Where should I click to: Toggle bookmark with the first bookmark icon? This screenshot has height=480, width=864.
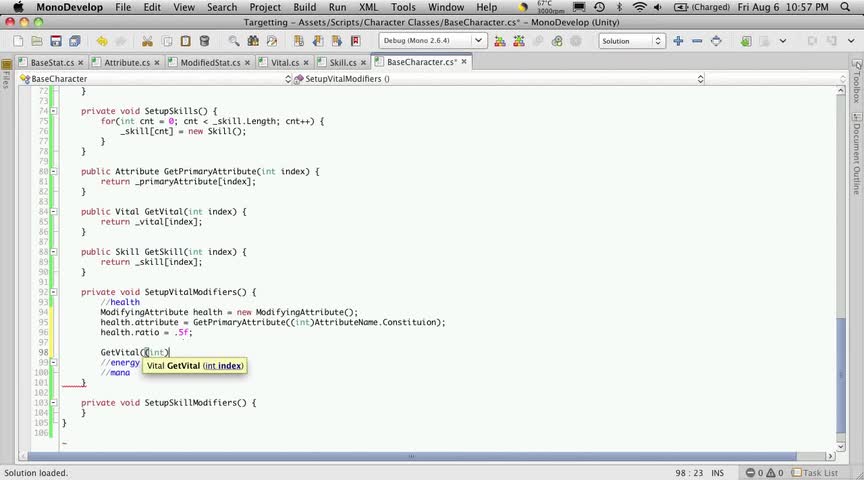299,41
